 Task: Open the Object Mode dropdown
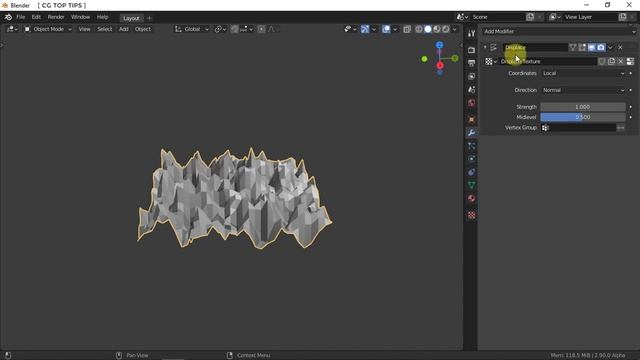point(48,29)
